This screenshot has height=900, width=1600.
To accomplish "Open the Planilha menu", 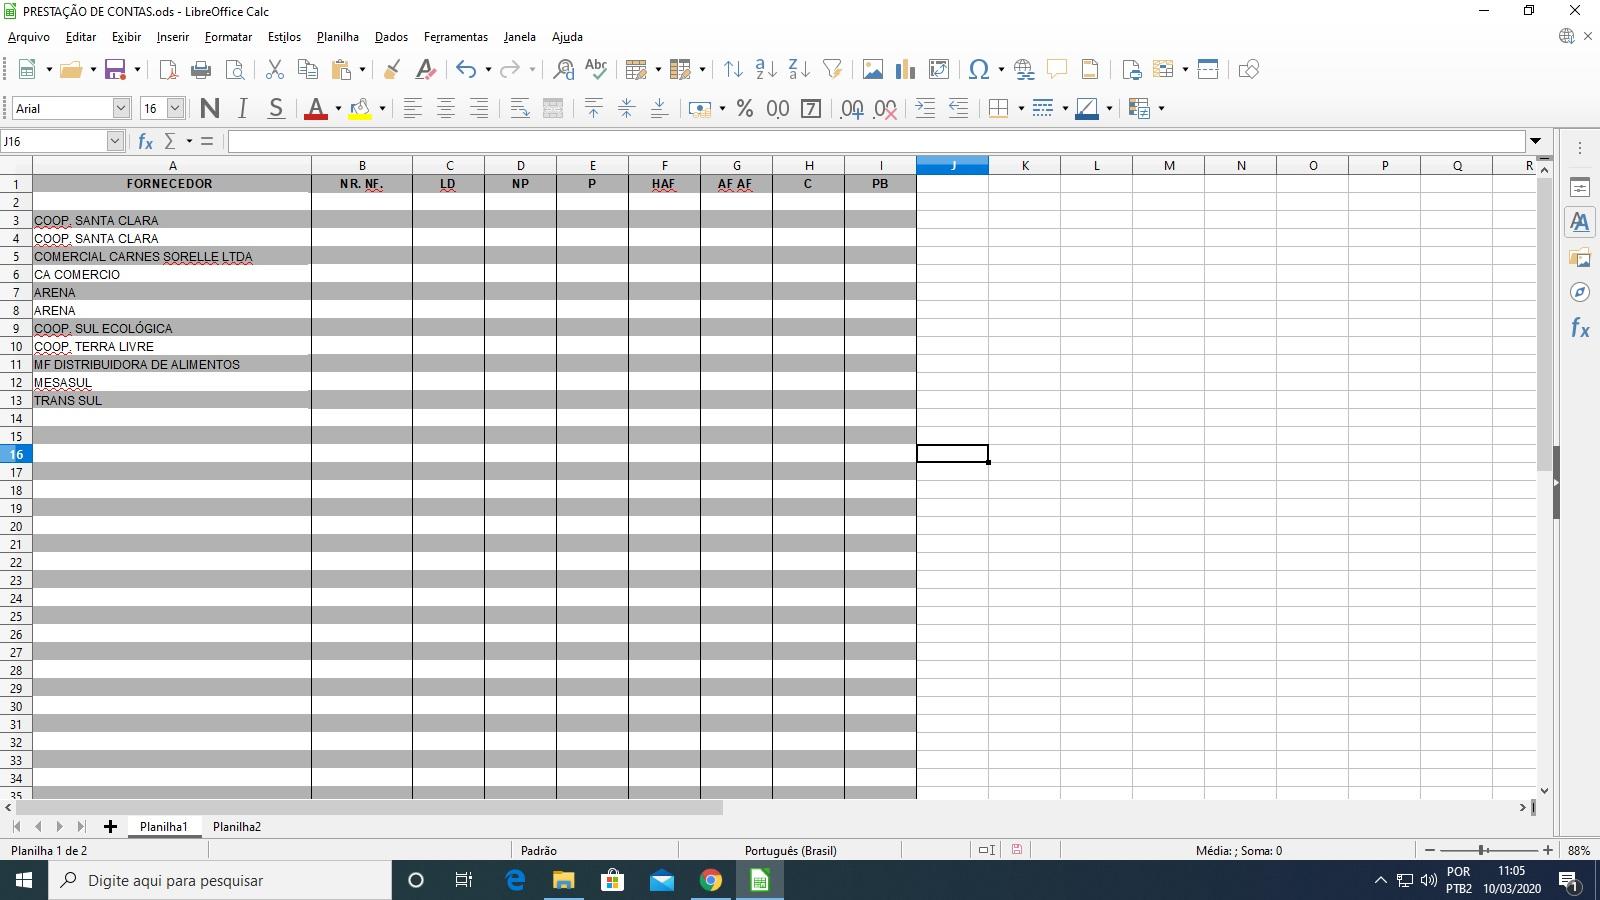I will (337, 37).
